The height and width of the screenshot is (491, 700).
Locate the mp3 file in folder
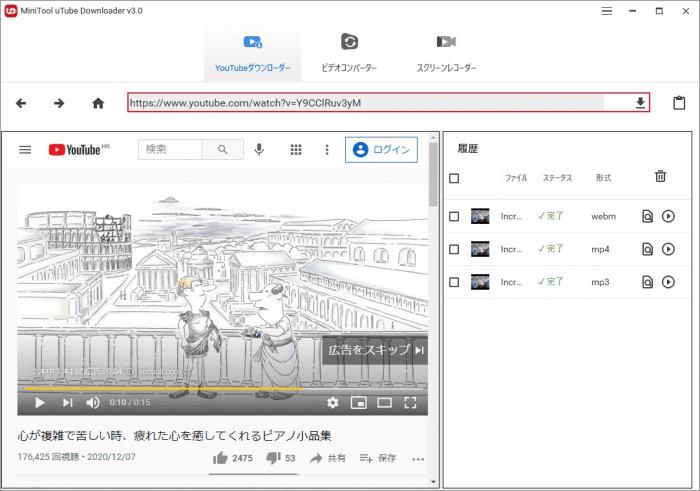[647, 282]
